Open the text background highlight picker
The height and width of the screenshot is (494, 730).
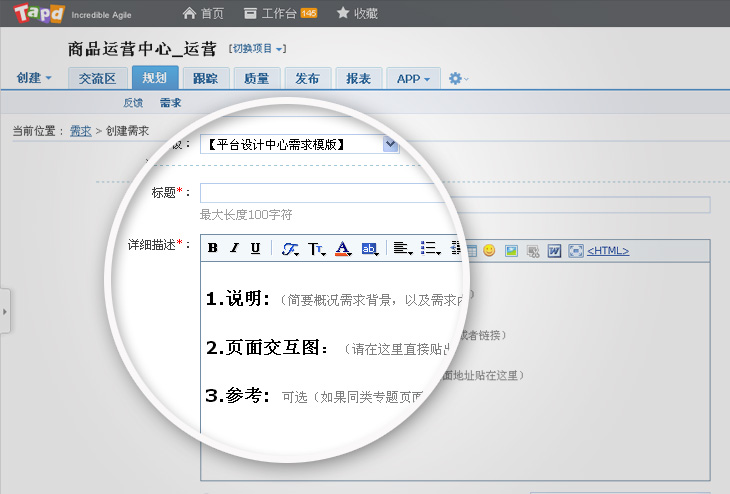tap(370, 249)
